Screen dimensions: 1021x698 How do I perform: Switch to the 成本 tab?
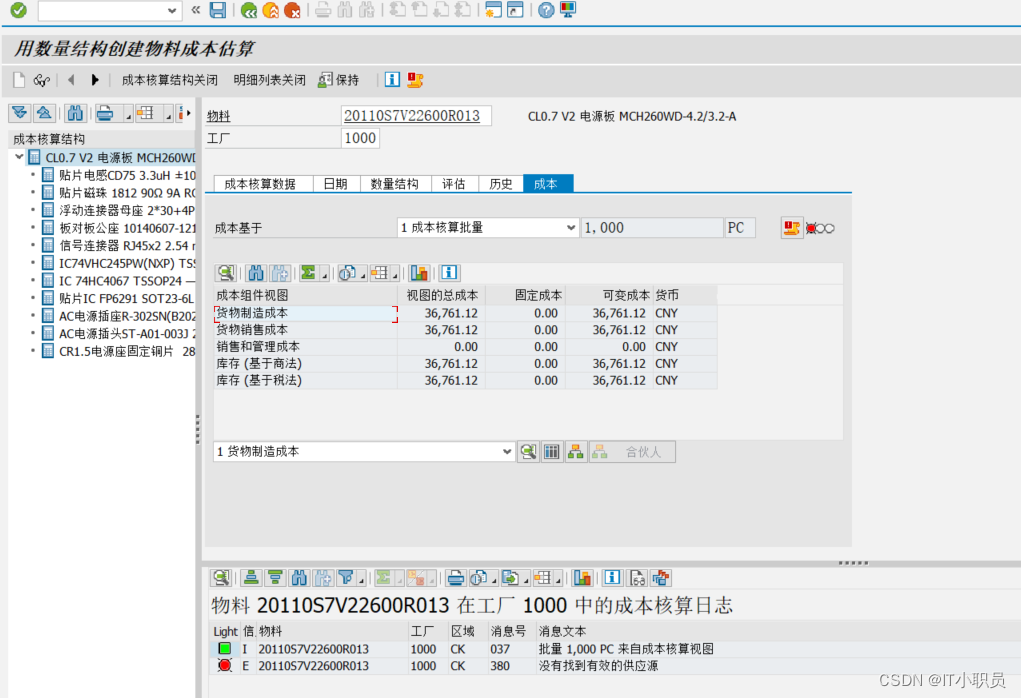click(x=548, y=183)
